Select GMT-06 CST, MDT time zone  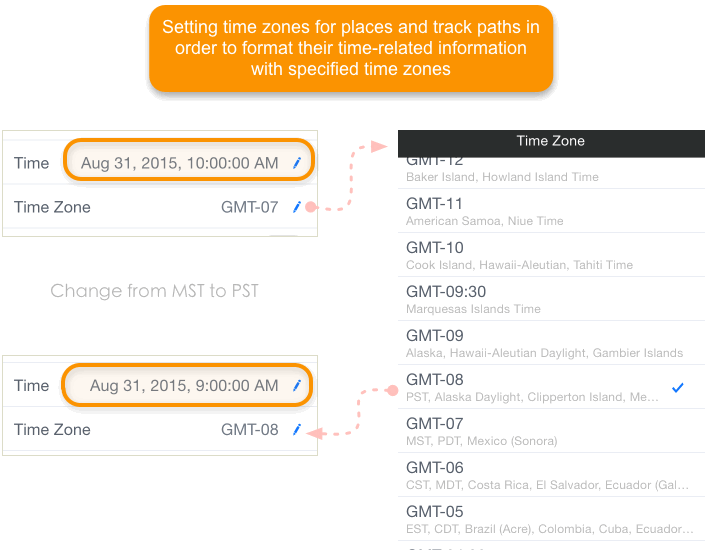click(551, 475)
